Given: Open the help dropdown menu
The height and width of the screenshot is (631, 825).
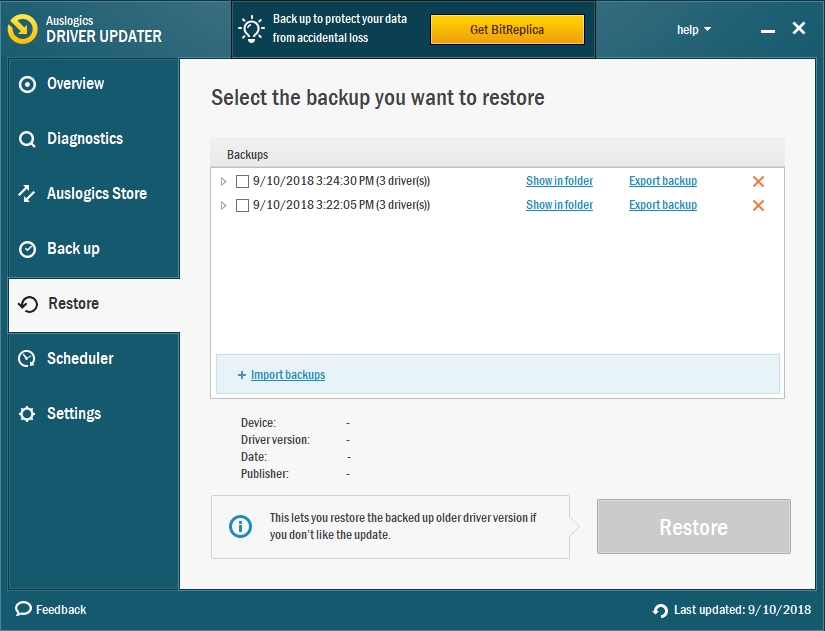Looking at the screenshot, I should point(693,30).
